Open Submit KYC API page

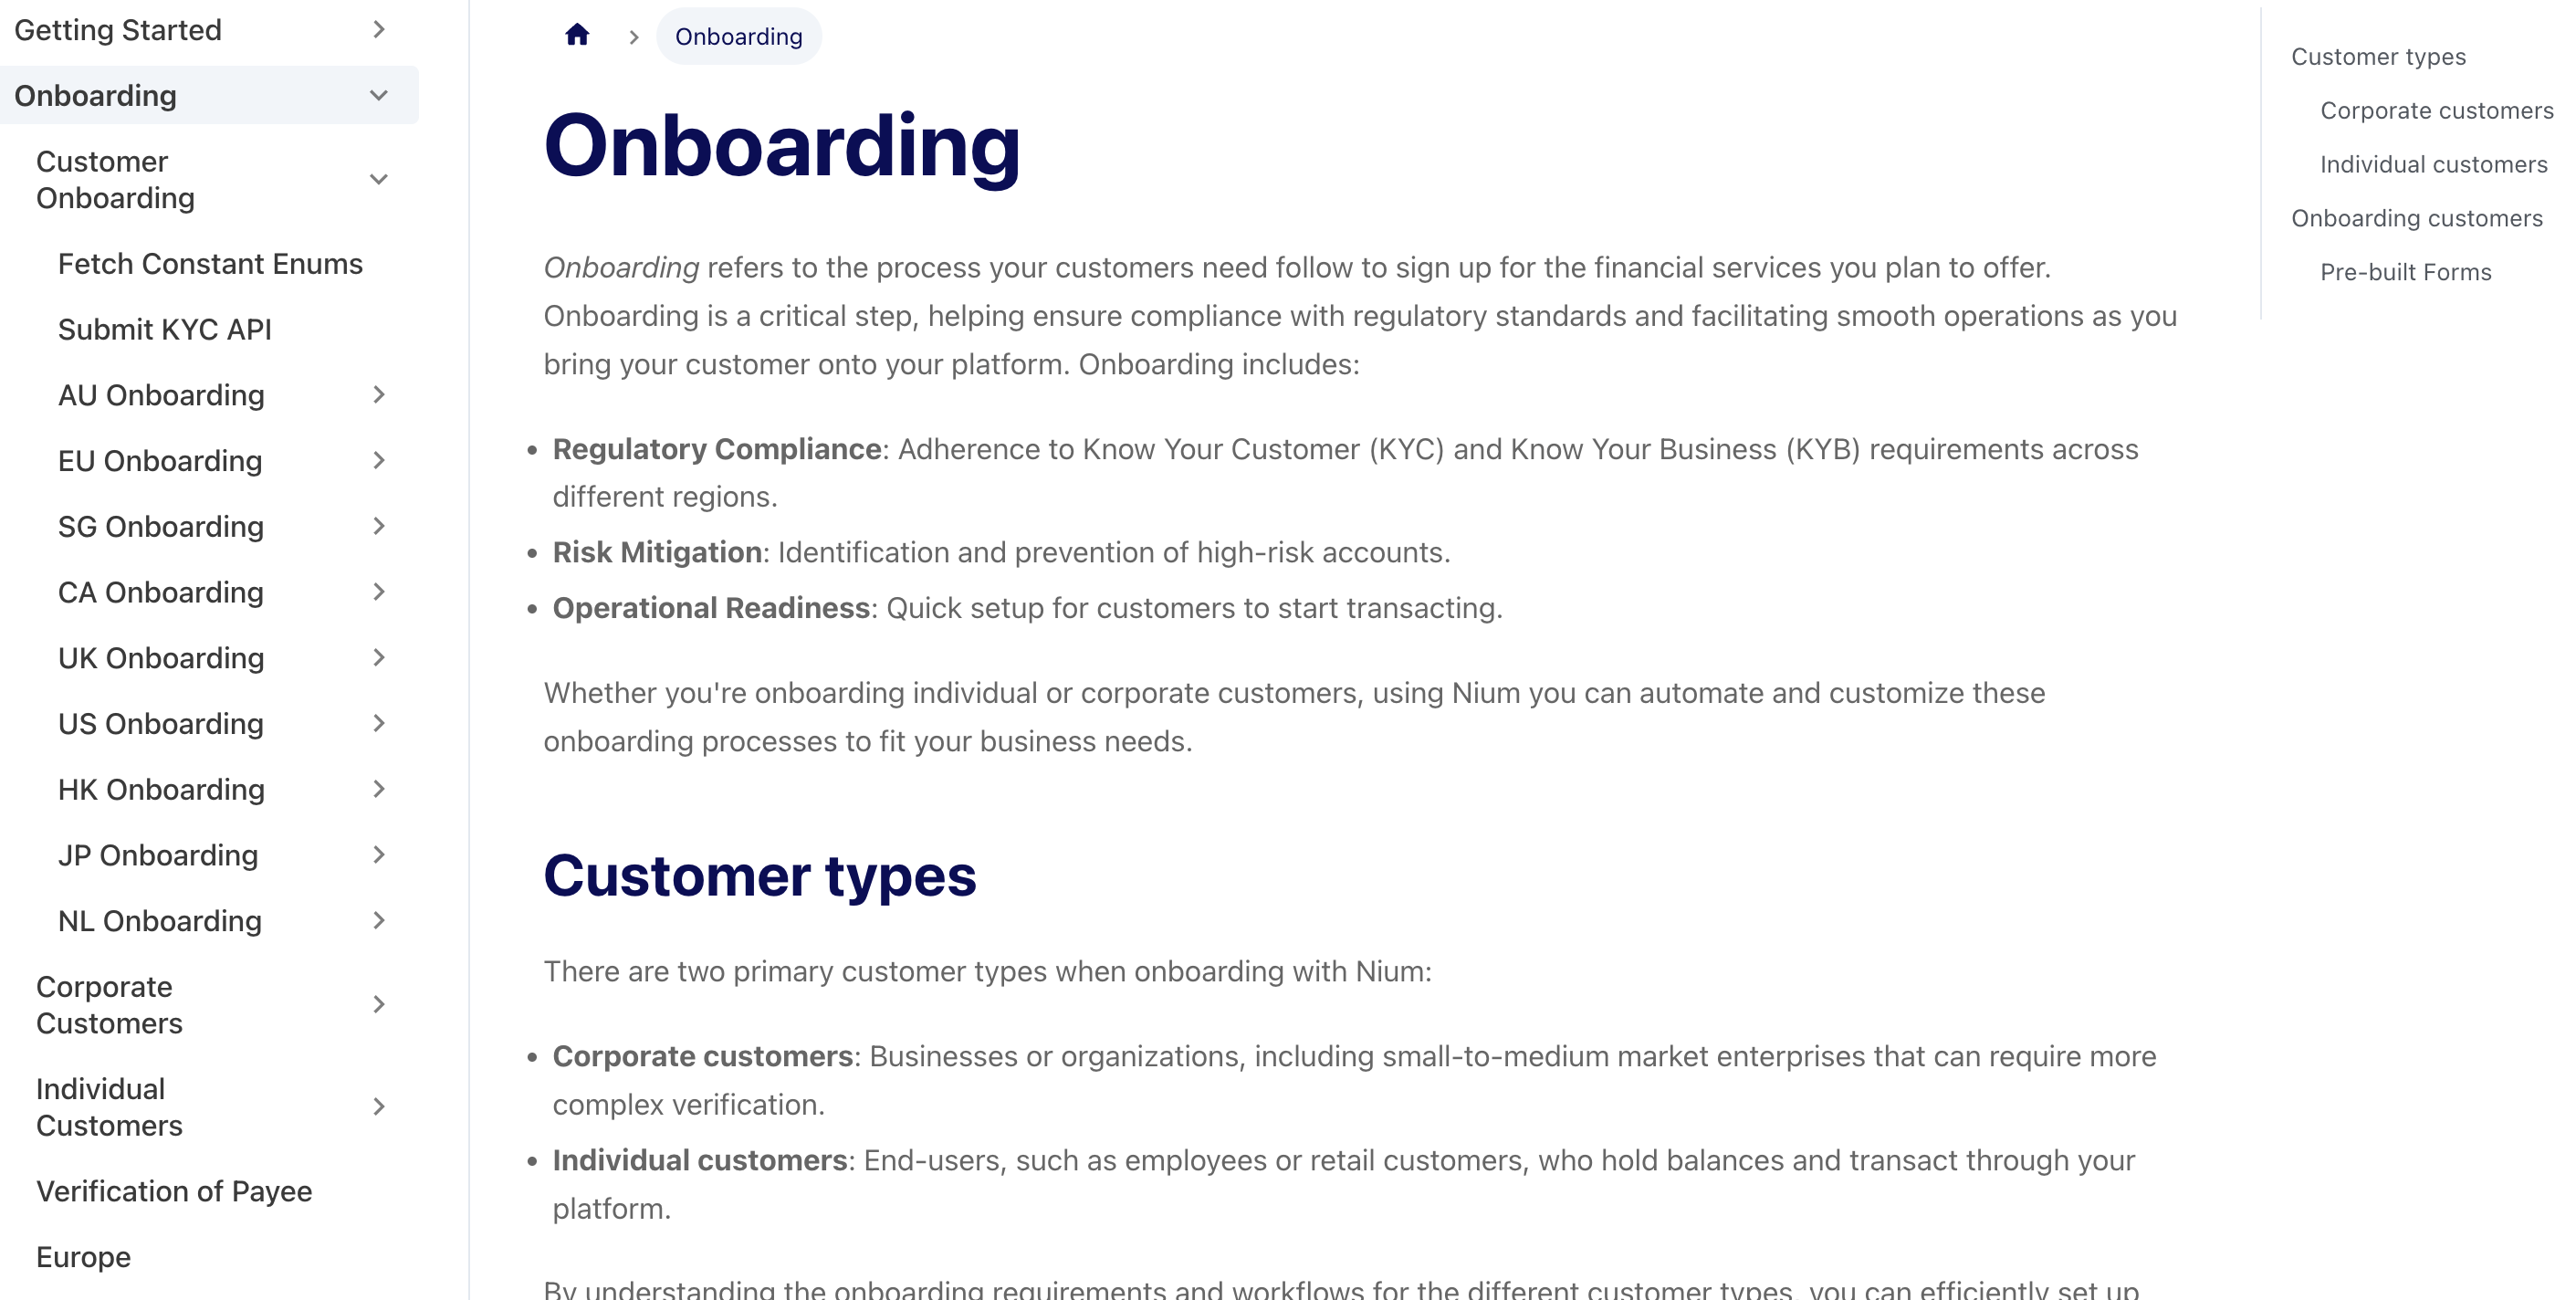coord(165,329)
